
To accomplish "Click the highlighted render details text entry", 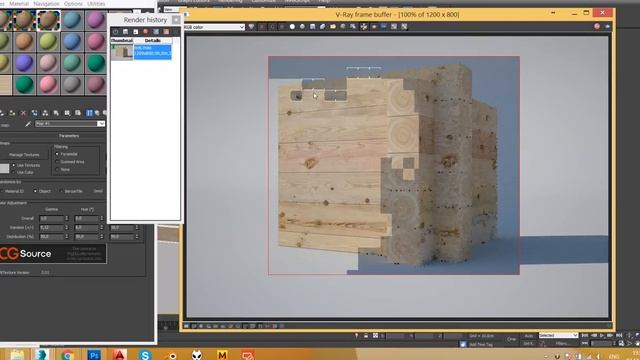I will click(153, 51).
